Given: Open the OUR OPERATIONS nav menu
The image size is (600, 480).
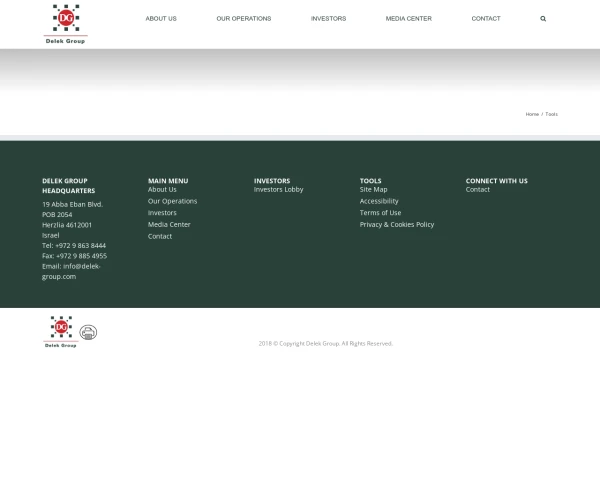Looking at the screenshot, I should click(x=244, y=19).
